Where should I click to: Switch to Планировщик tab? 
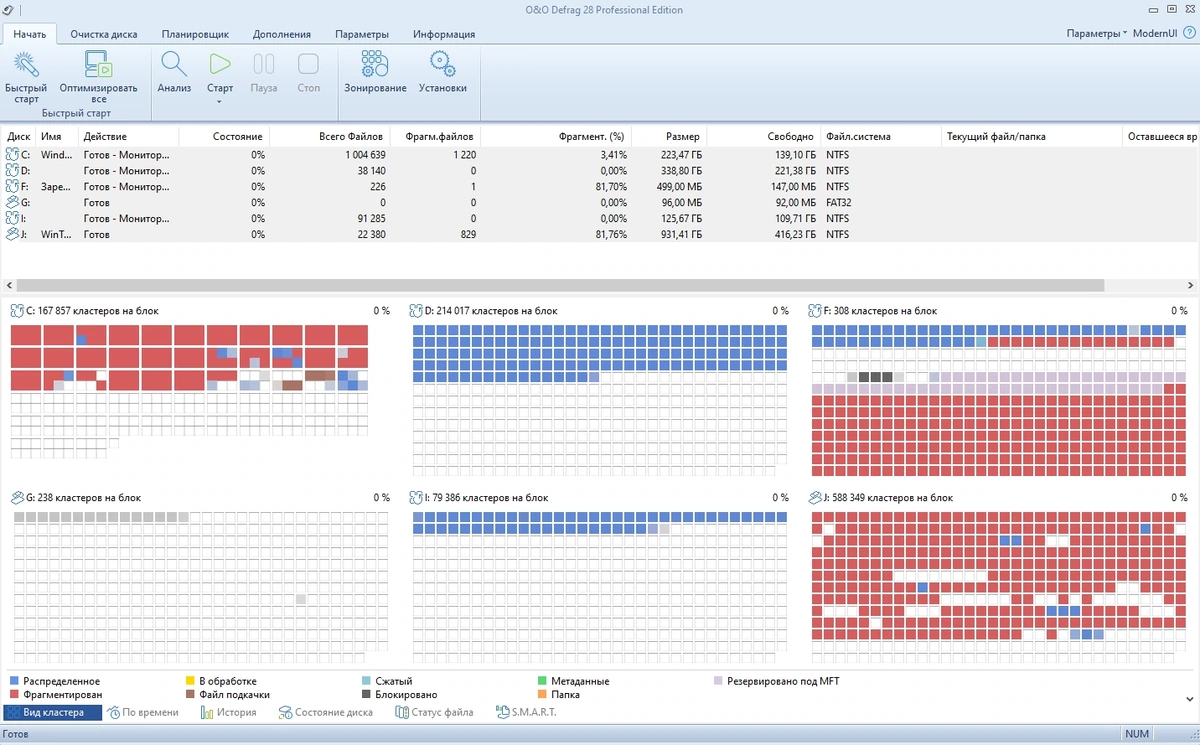point(196,33)
